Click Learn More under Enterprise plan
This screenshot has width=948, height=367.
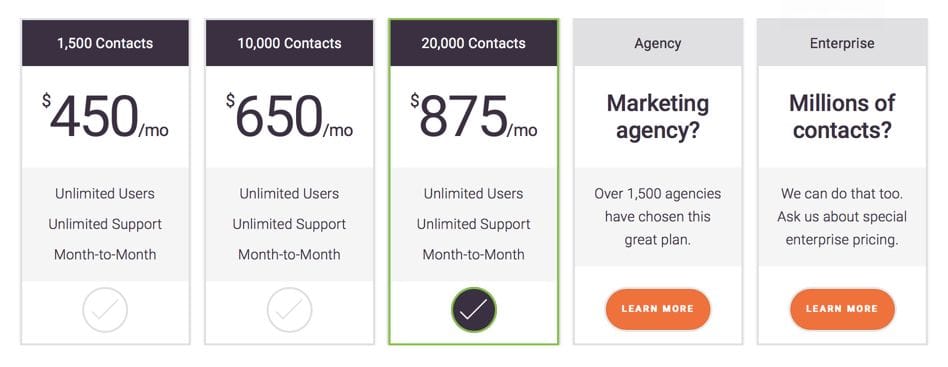[842, 309]
